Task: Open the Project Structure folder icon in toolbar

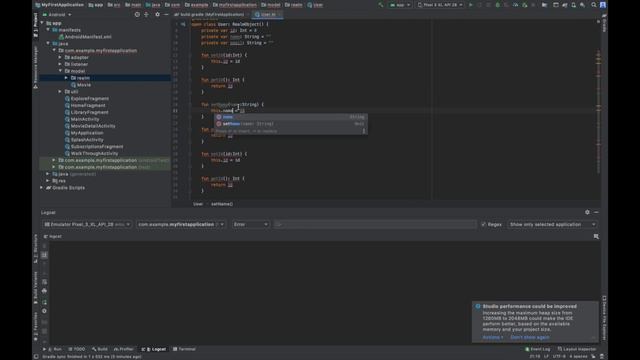Action: 544,5
